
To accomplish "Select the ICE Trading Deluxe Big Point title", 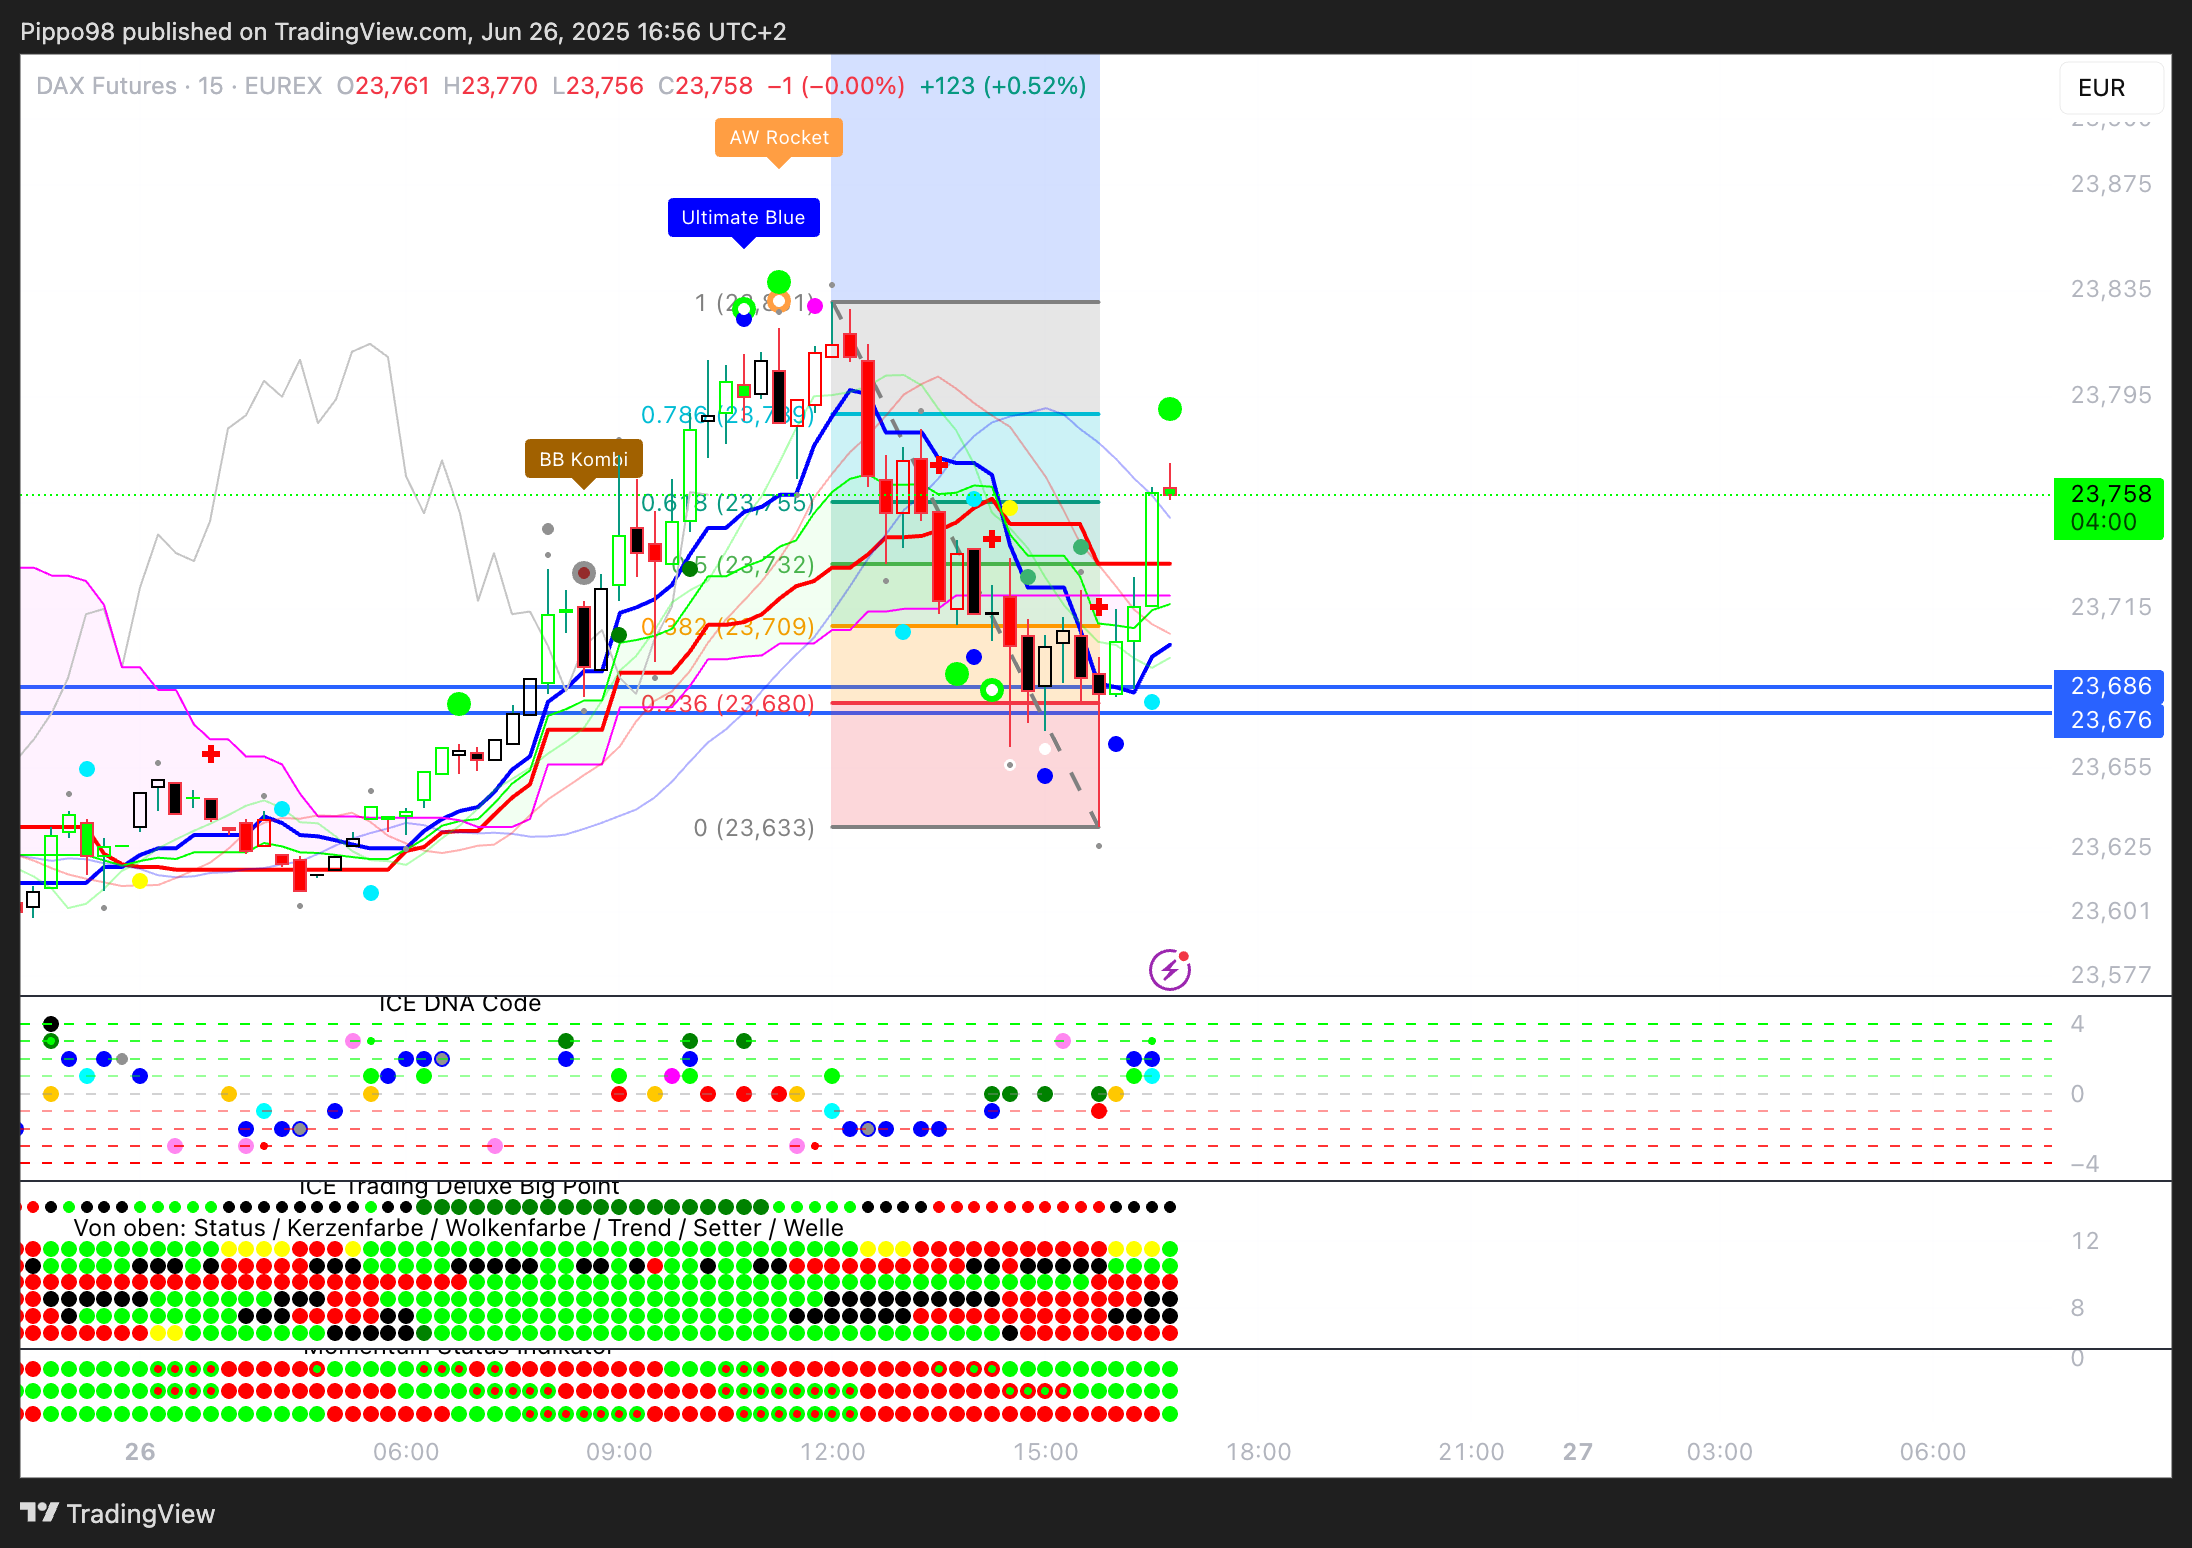I will point(459,1187).
